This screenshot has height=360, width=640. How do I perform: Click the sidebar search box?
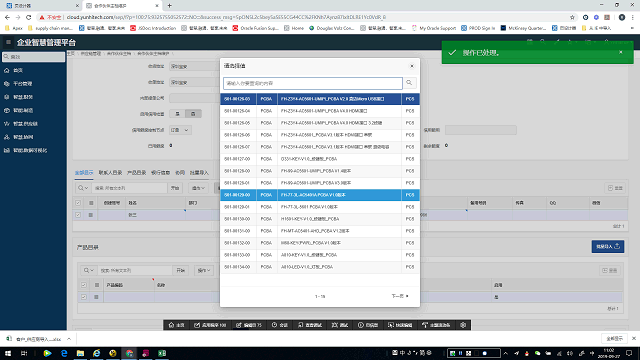tap(33, 57)
